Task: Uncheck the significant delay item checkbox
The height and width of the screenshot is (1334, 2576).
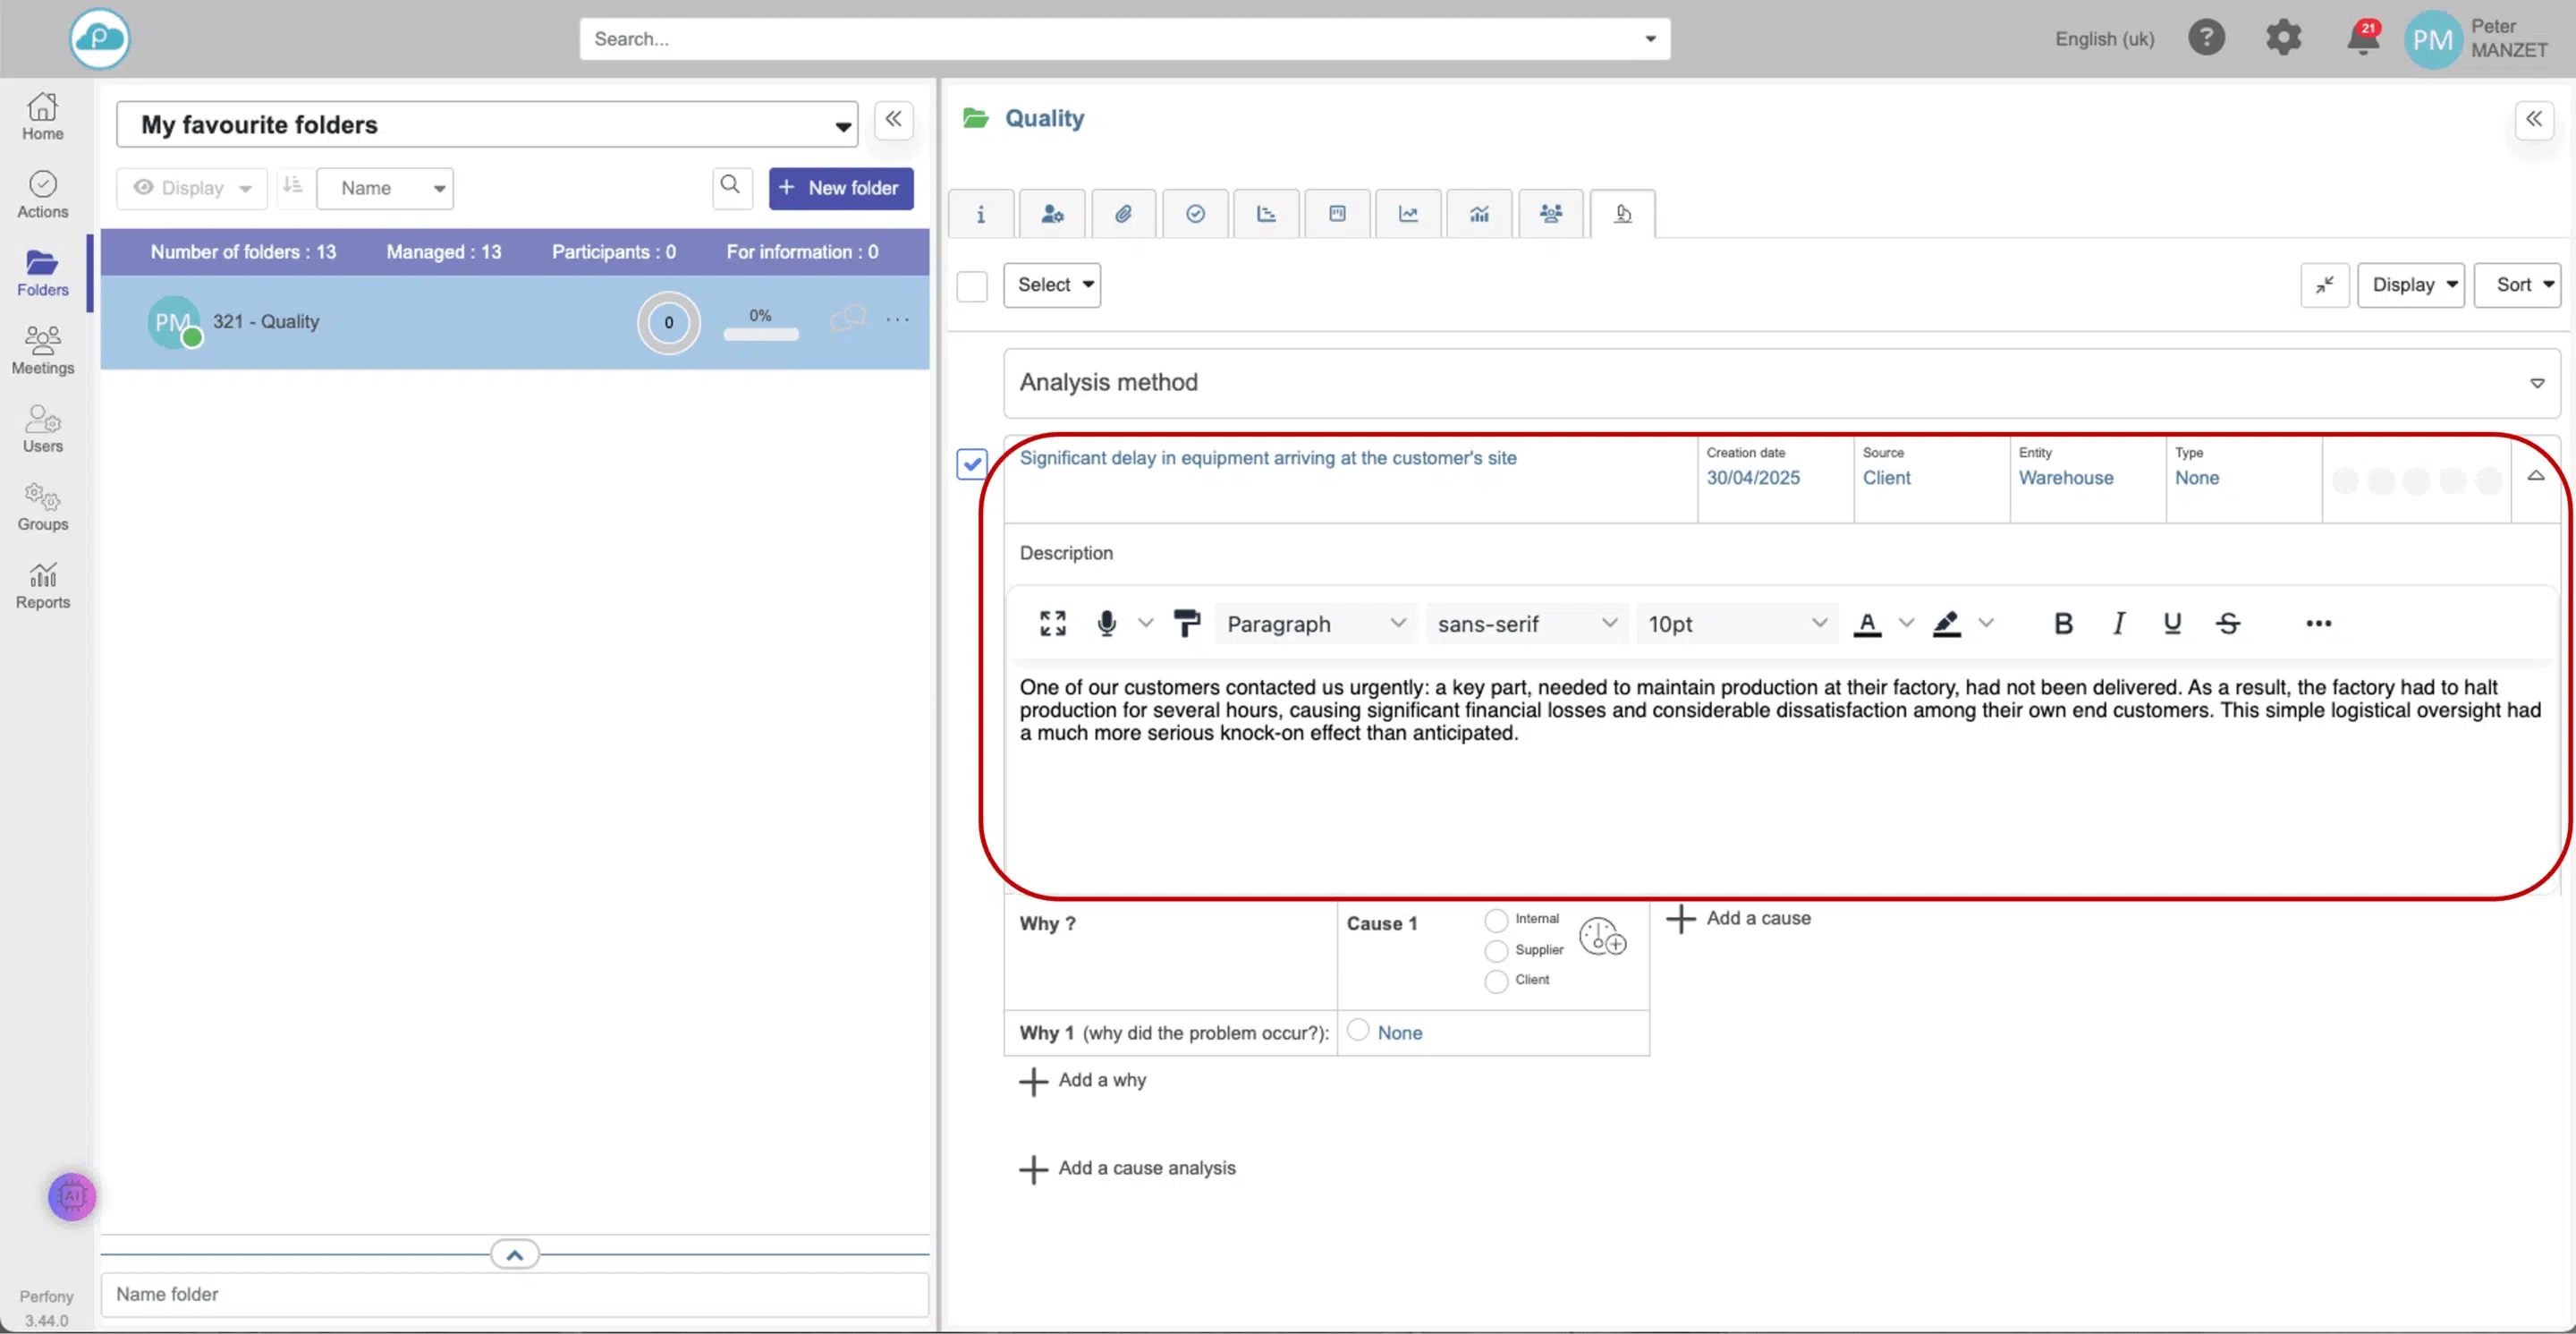Action: pyautogui.click(x=972, y=464)
